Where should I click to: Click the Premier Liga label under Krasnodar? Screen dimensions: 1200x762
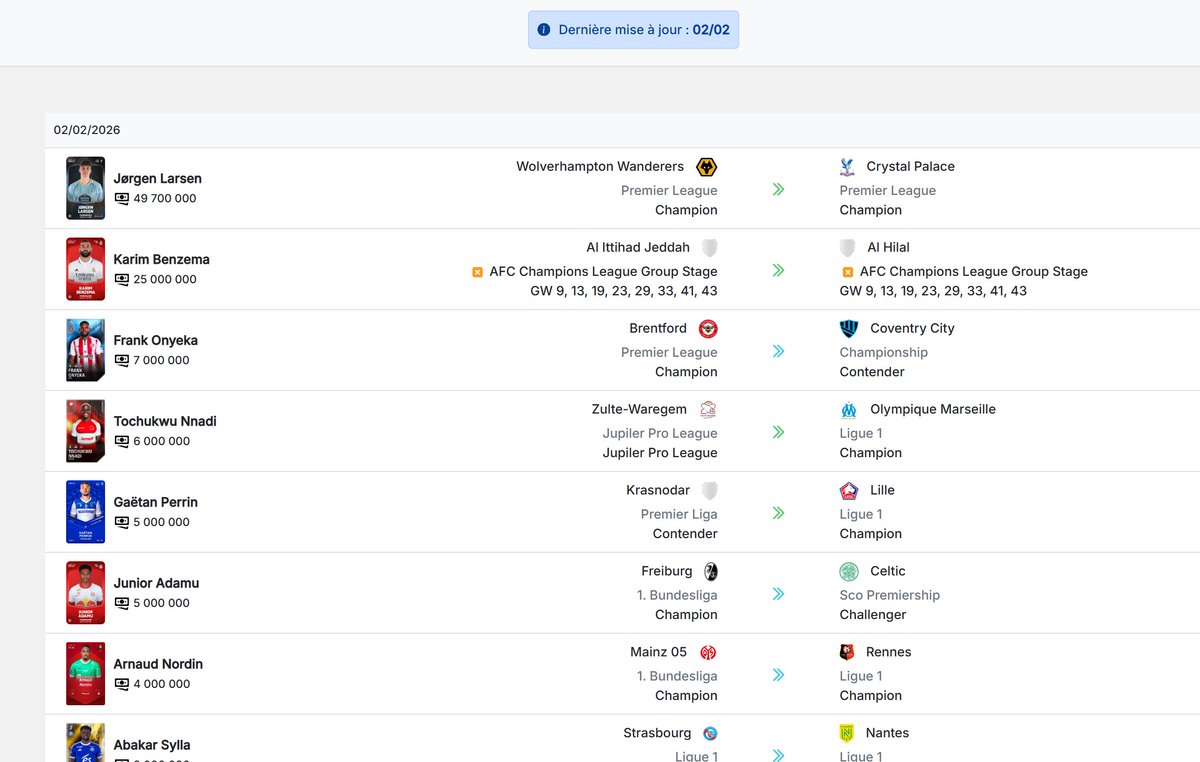point(679,515)
